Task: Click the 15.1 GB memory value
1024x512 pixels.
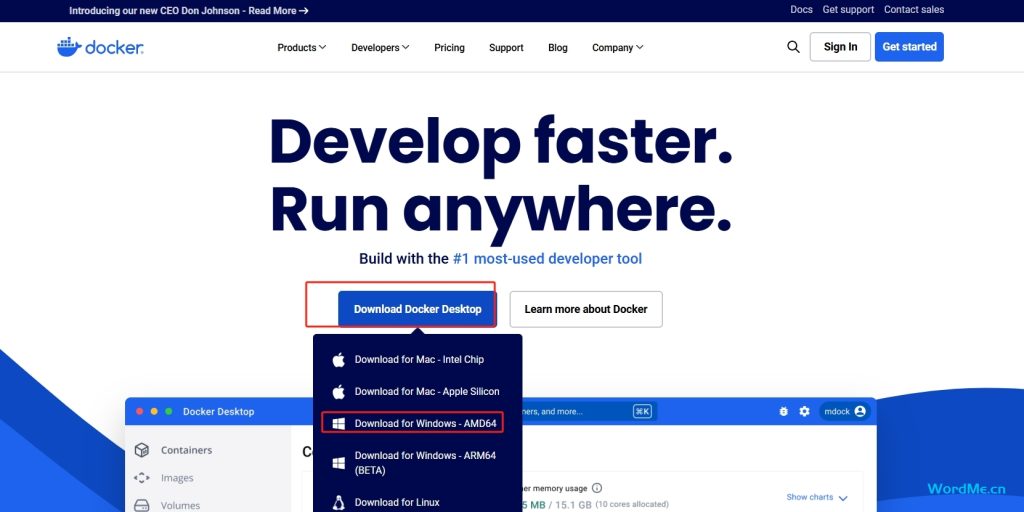Action: point(573,504)
